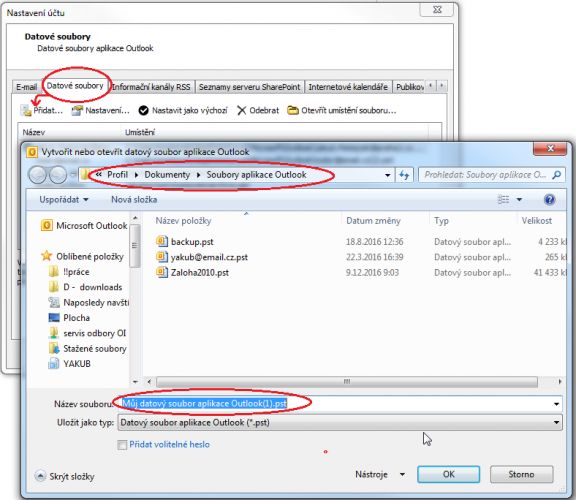Click Dokumenty in the address breadcrumb
Viewport: 576px width, 500px height.
pyautogui.click(x=167, y=175)
